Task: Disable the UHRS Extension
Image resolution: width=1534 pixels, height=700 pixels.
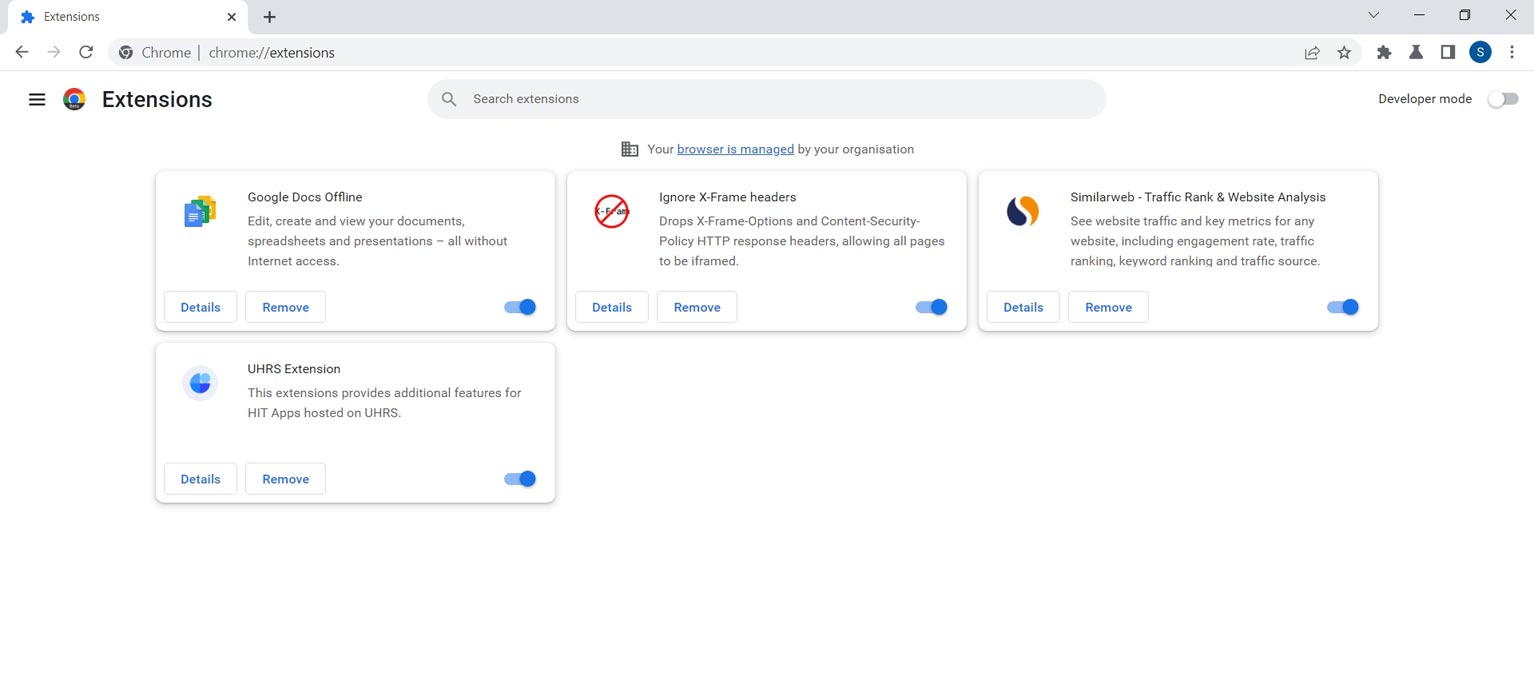Action: pyautogui.click(x=520, y=479)
